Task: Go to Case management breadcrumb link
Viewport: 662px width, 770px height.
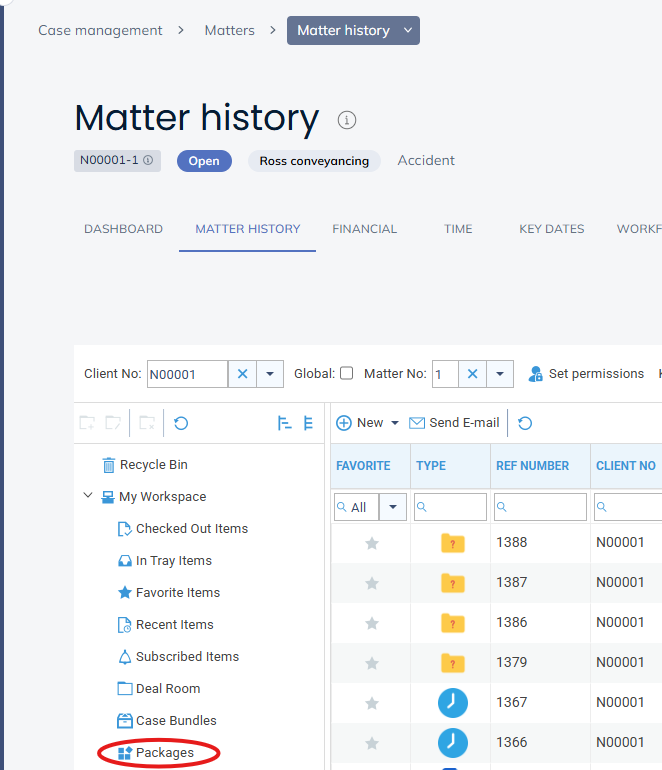Action: (100, 30)
